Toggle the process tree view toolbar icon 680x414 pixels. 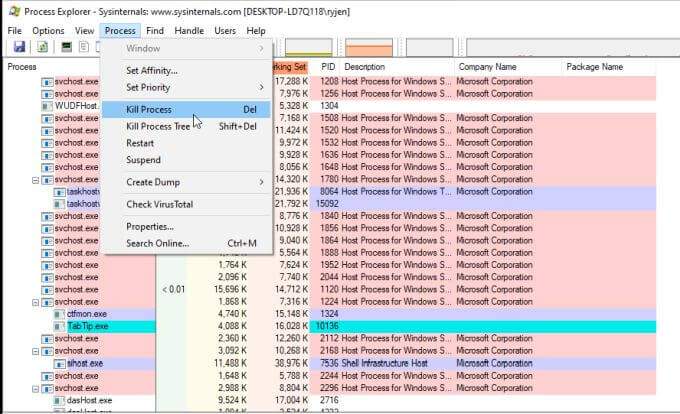pyautogui.click(x=84, y=47)
